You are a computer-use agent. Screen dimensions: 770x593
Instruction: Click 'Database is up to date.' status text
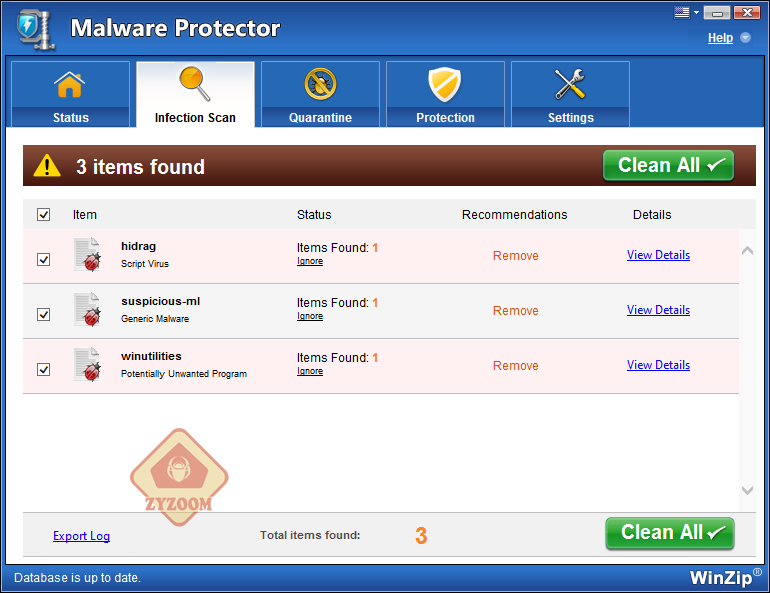[x=77, y=578]
